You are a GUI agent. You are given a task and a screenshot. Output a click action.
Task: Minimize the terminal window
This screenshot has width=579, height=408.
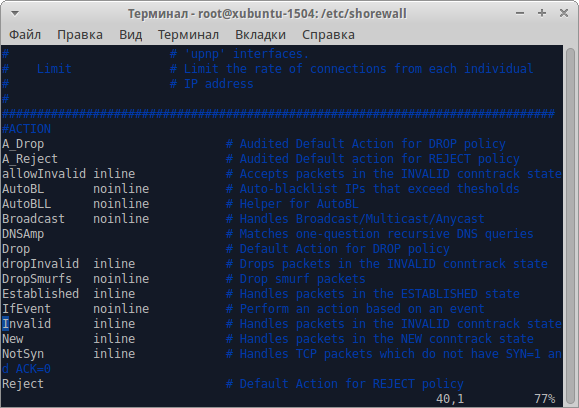tap(520, 13)
